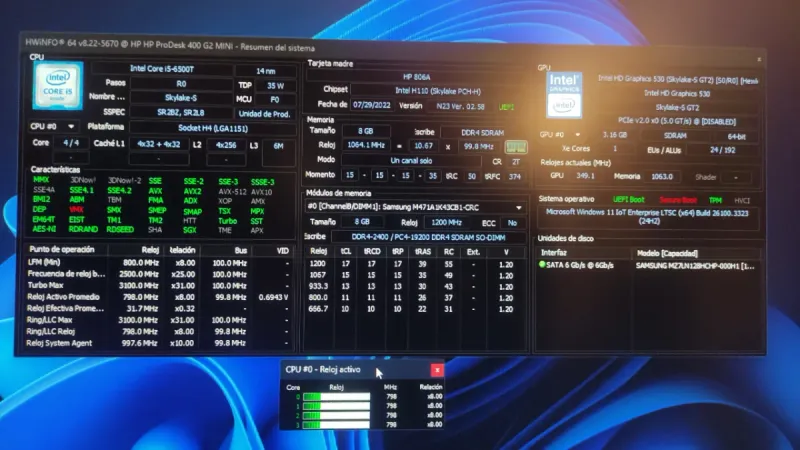Click the Microsoft Windows 11 IoT Enterprise LTSC field
Image resolution: width=800 pixels, height=450 pixels.
click(647, 217)
